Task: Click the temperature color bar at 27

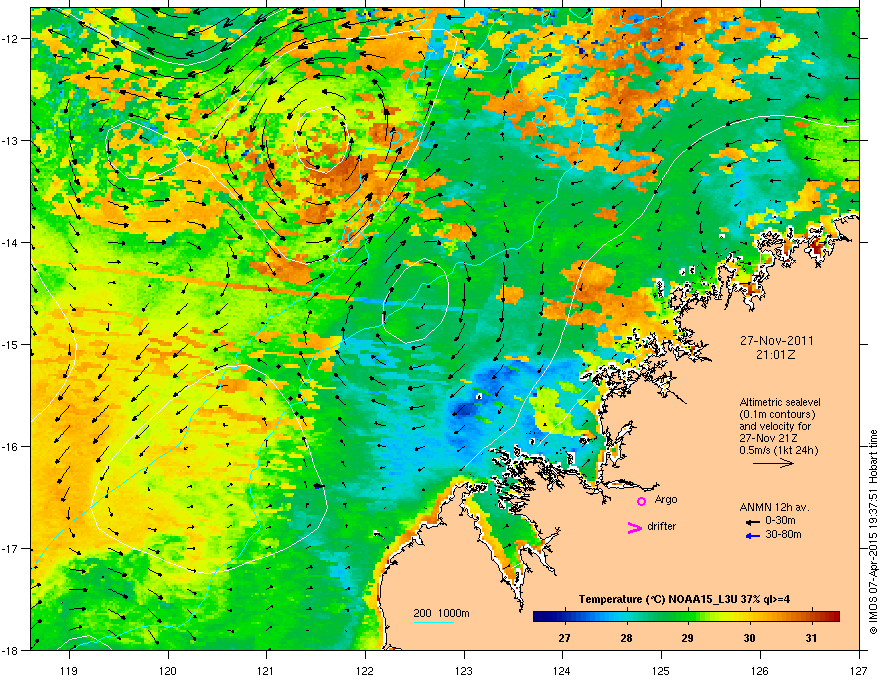Action: 564,617
